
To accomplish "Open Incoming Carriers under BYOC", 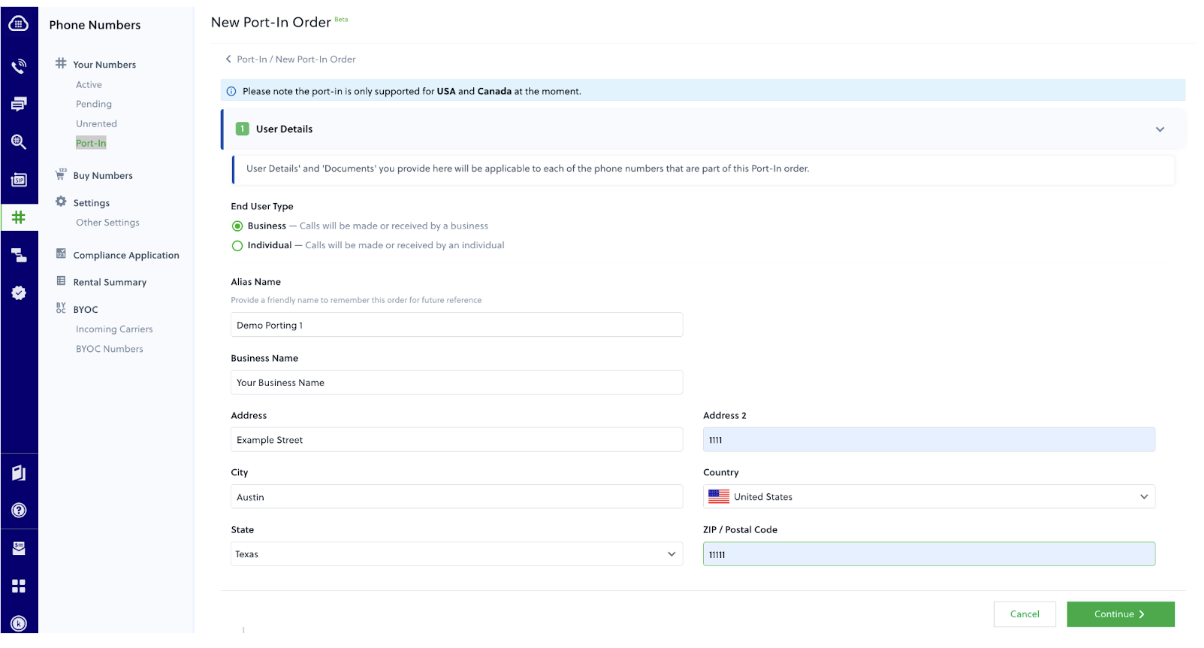I will click(114, 329).
